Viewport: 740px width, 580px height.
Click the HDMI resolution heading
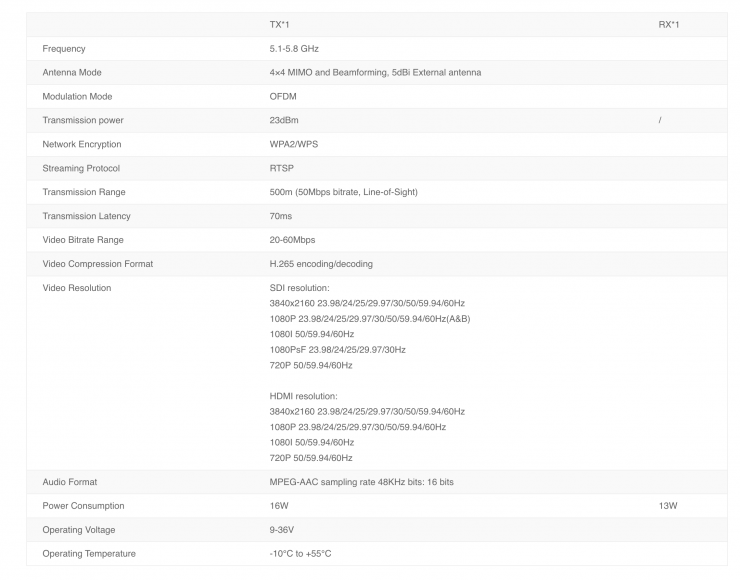pos(304,396)
